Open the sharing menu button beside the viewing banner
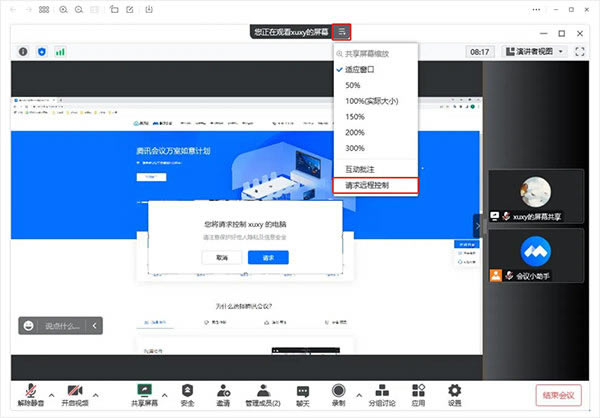 point(342,32)
